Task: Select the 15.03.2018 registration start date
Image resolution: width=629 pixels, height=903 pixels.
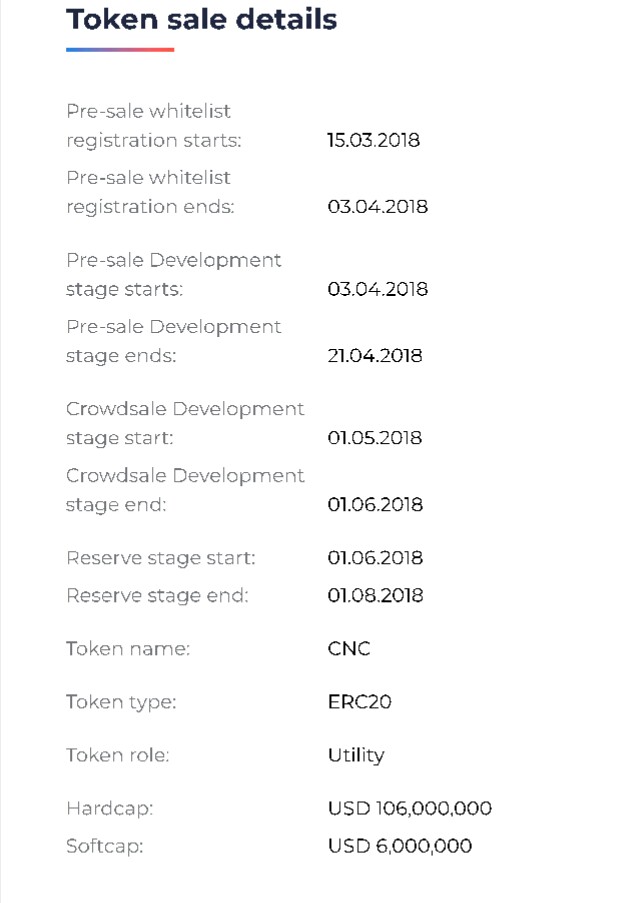Action: 373,140
